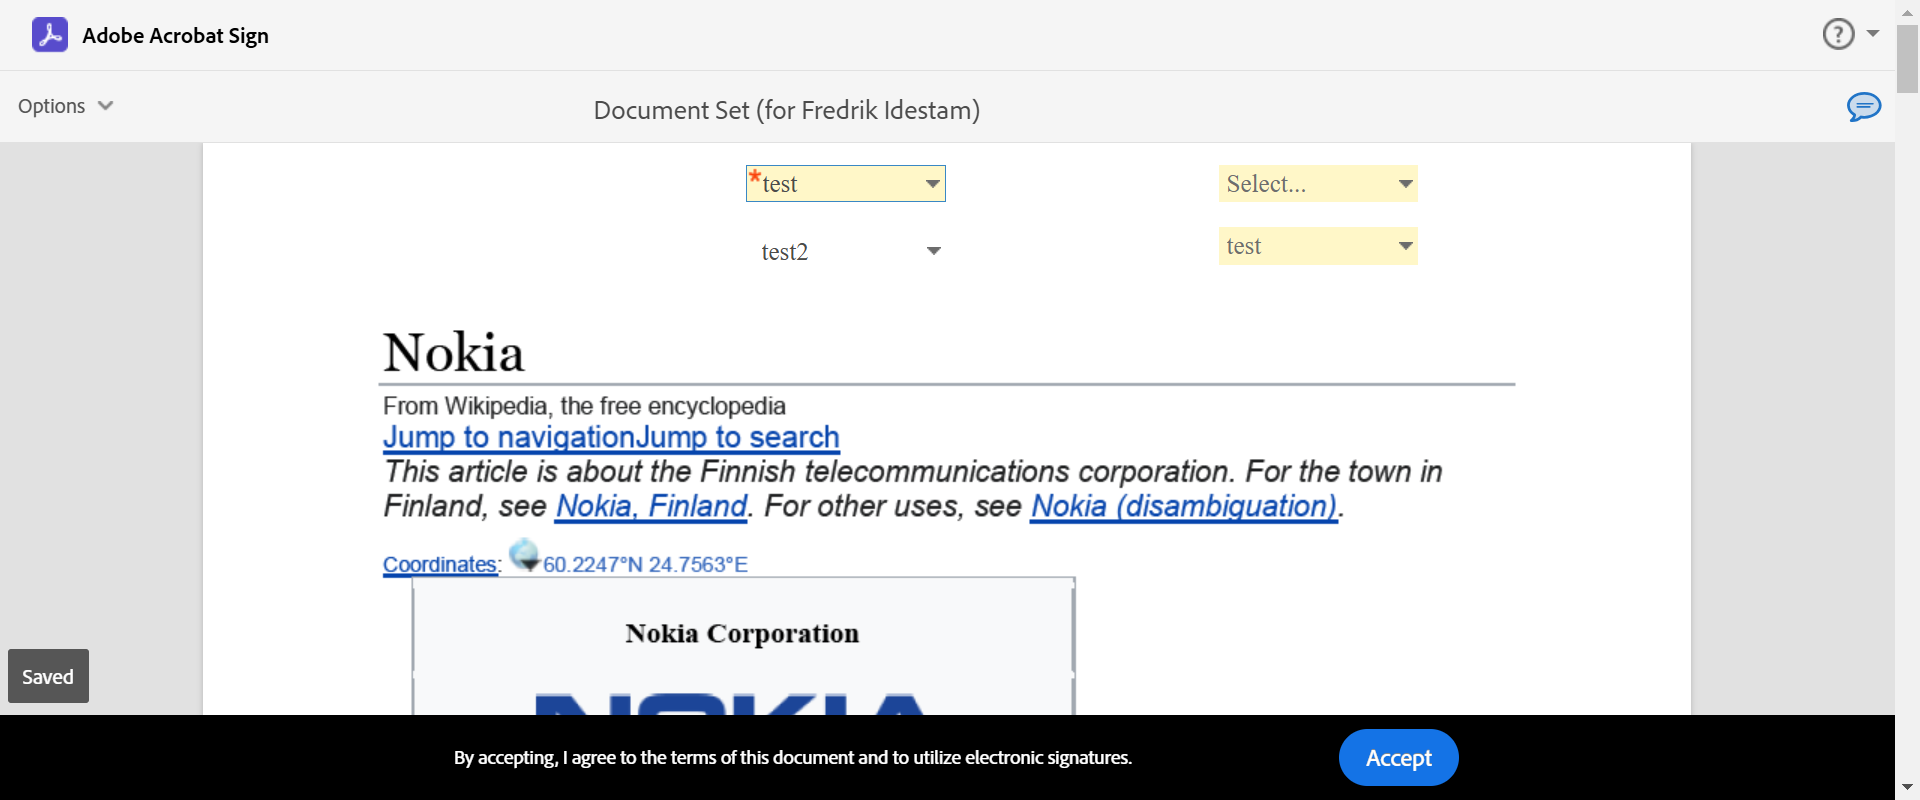The height and width of the screenshot is (800, 1920).
Task: Click the Coordinates link
Action: 440,565
